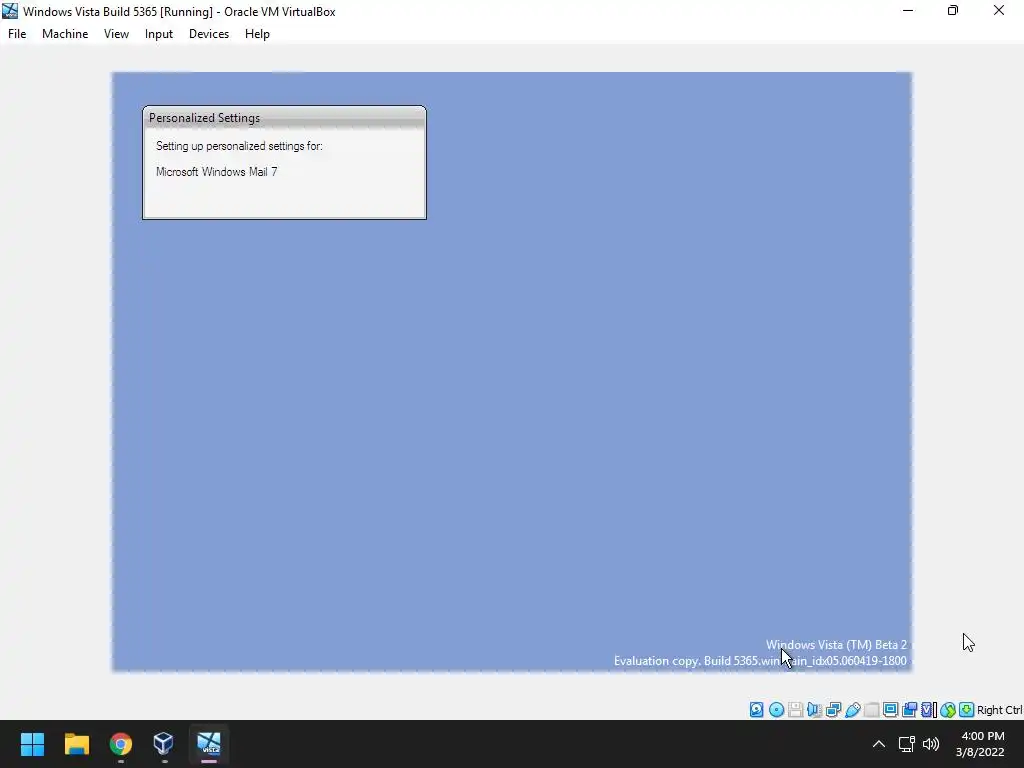This screenshot has width=1024, height=768.
Task: Open Google Chrome from taskbar
Action: click(x=121, y=744)
